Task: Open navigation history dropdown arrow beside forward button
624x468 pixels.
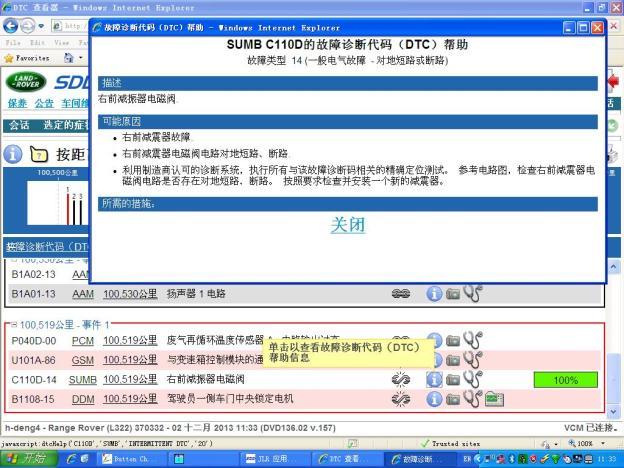Action: tap(41, 27)
